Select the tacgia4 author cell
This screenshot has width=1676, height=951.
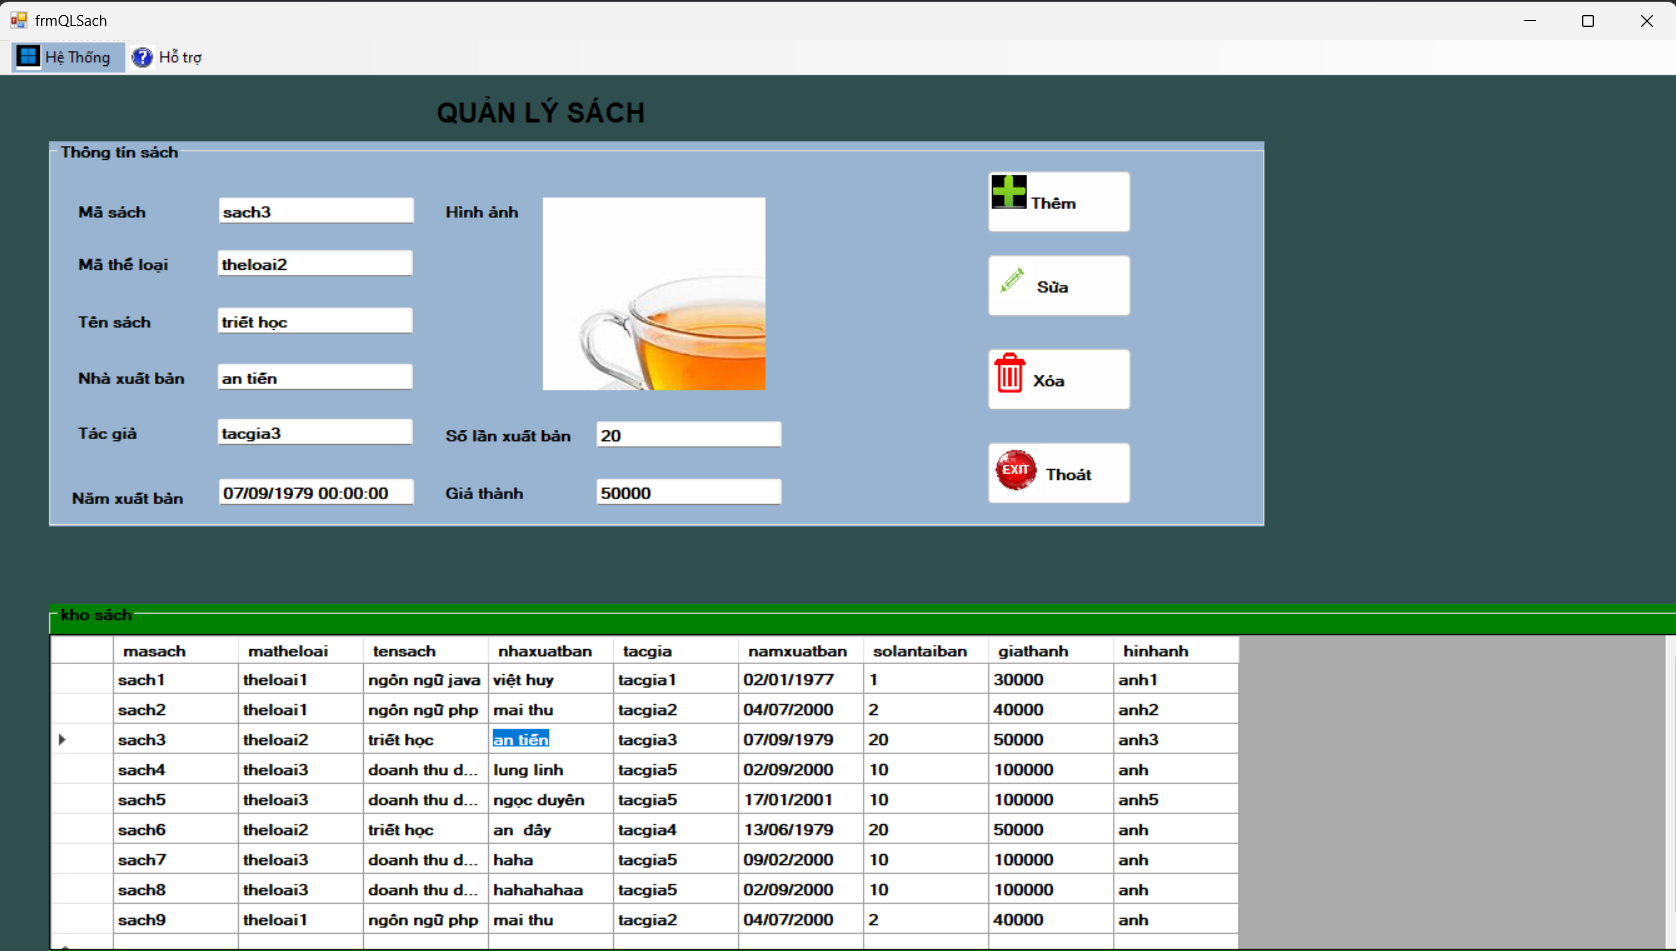tap(675, 829)
